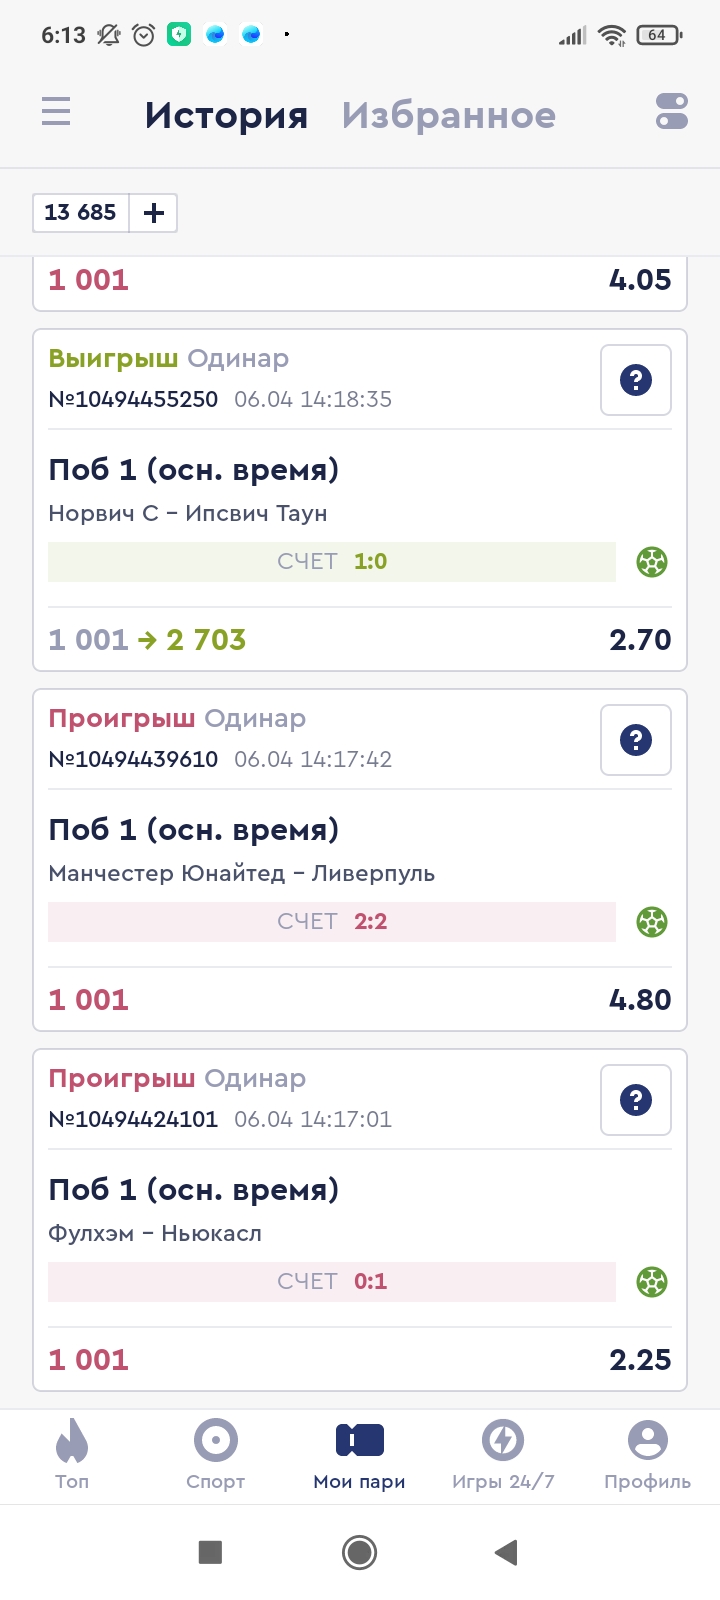Open the Мои пари tab

tap(360, 1456)
